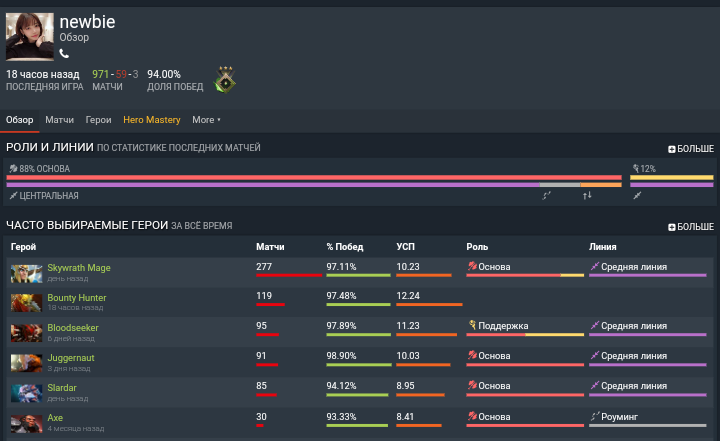Click the support role icon in Bloodseeker row
This screenshot has width=720, height=441.
(x=471, y=326)
